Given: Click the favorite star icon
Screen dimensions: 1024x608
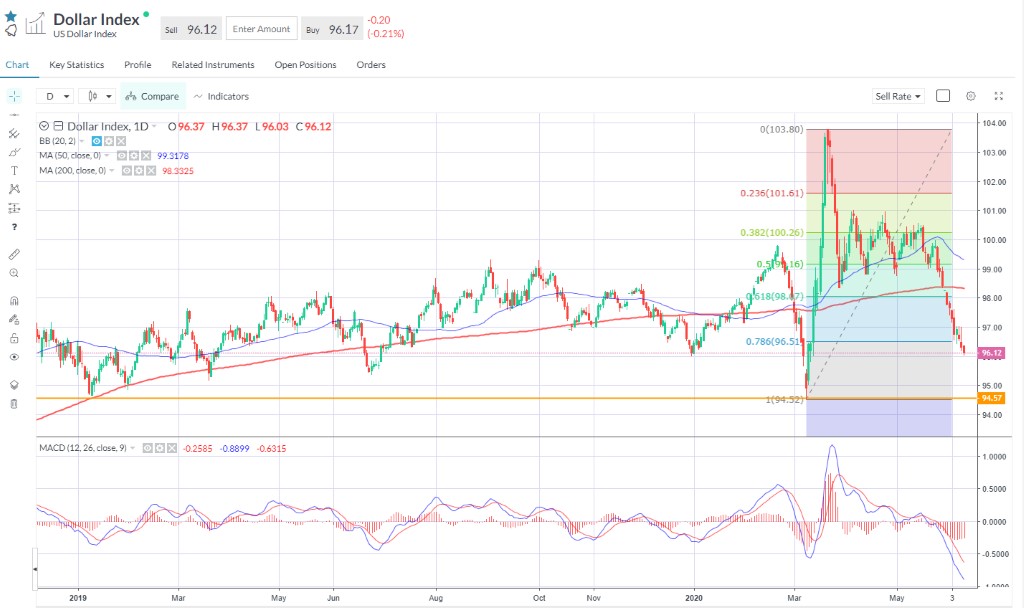Looking at the screenshot, I should (11, 16).
